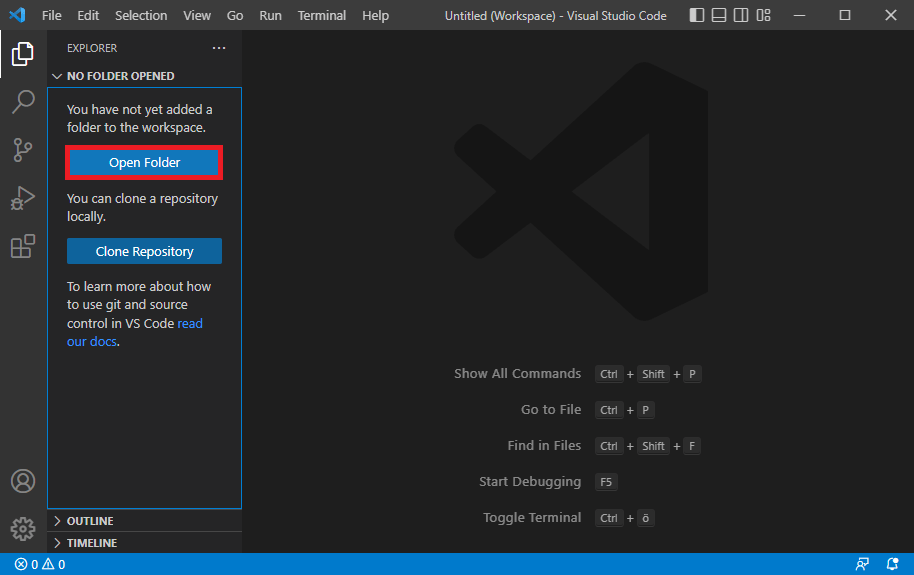Open the Explorer view in activity bar
The width and height of the screenshot is (914, 575).
coord(23,54)
